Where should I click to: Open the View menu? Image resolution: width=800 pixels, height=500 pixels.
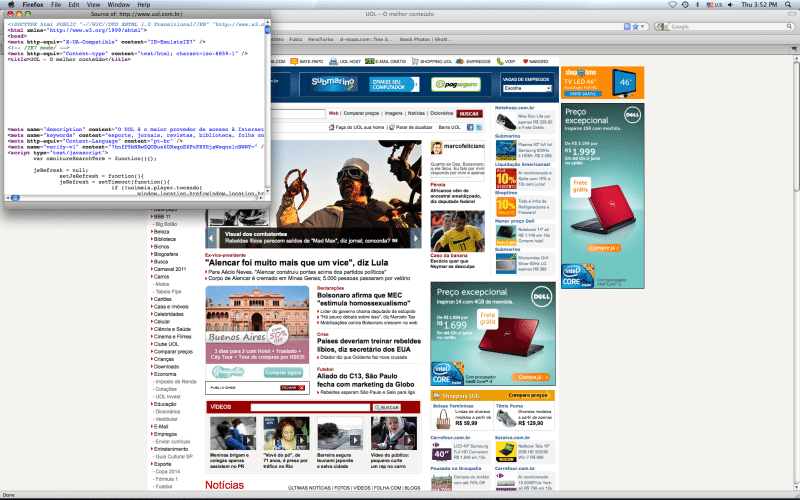pyautogui.click(x=93, y=5)
